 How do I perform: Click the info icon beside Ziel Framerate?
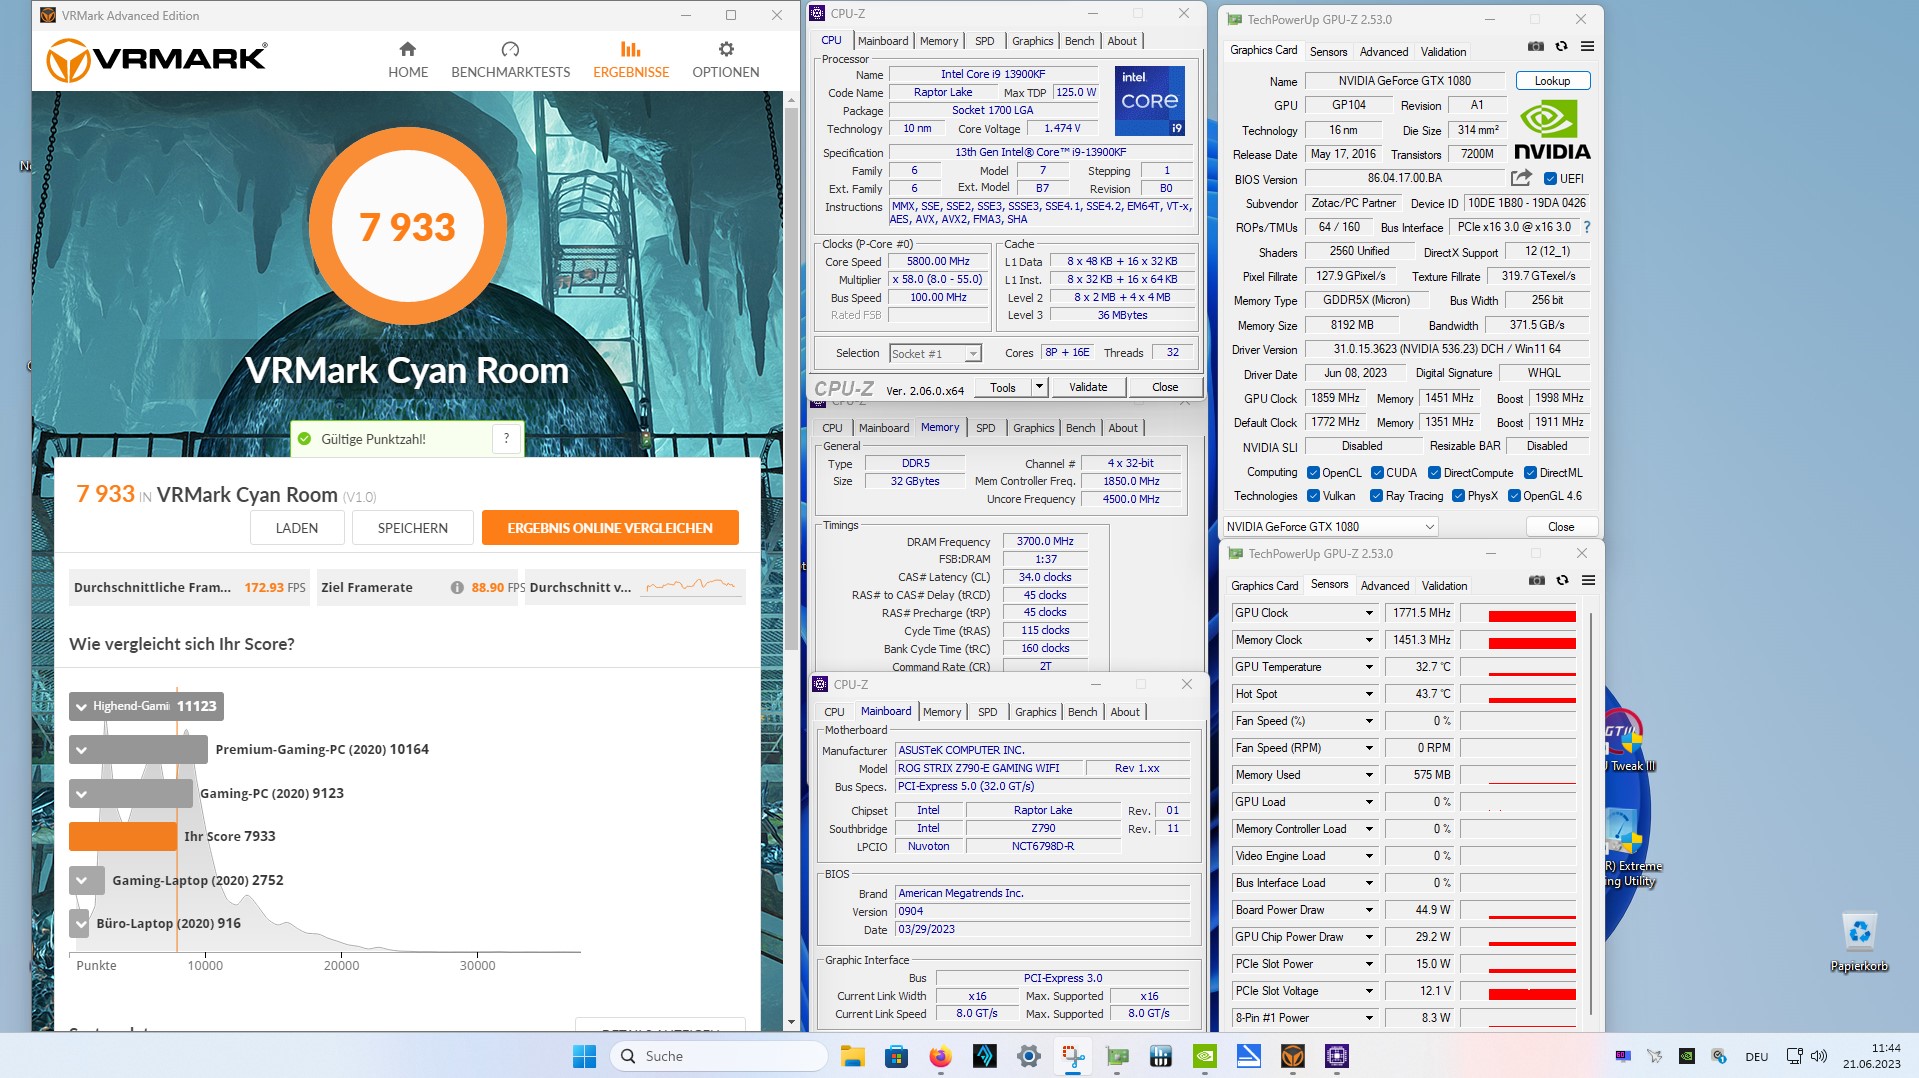pyautogui.click(x=457, y=588)
